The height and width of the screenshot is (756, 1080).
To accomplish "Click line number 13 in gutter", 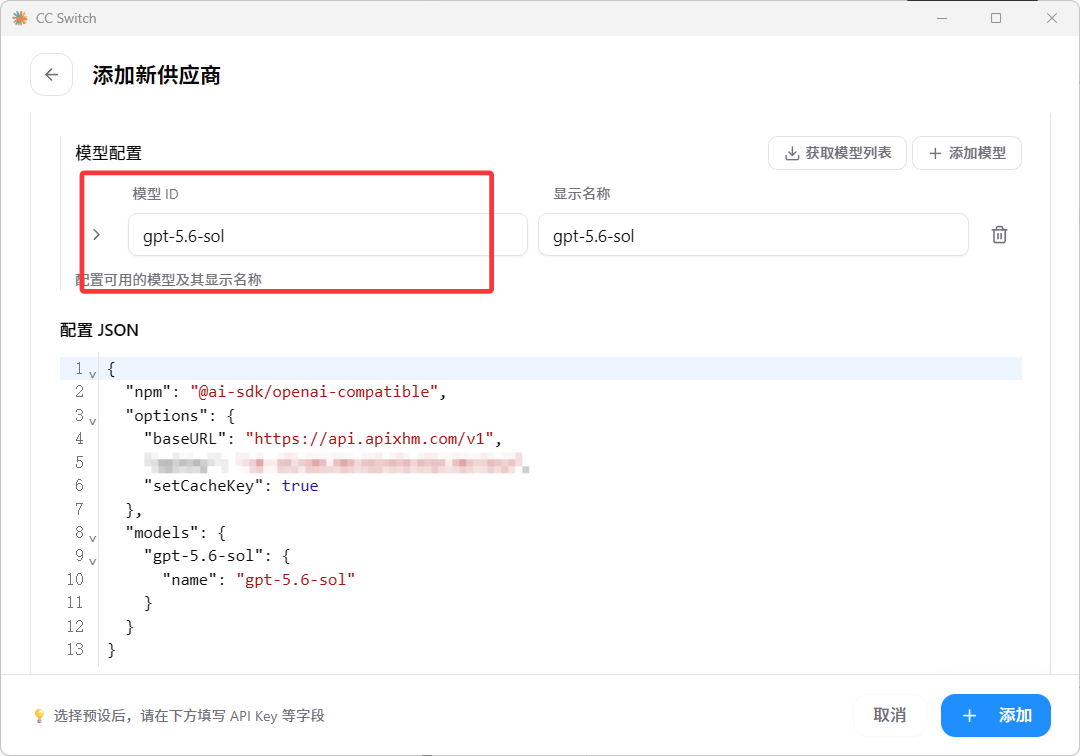I will click(75, 649).
